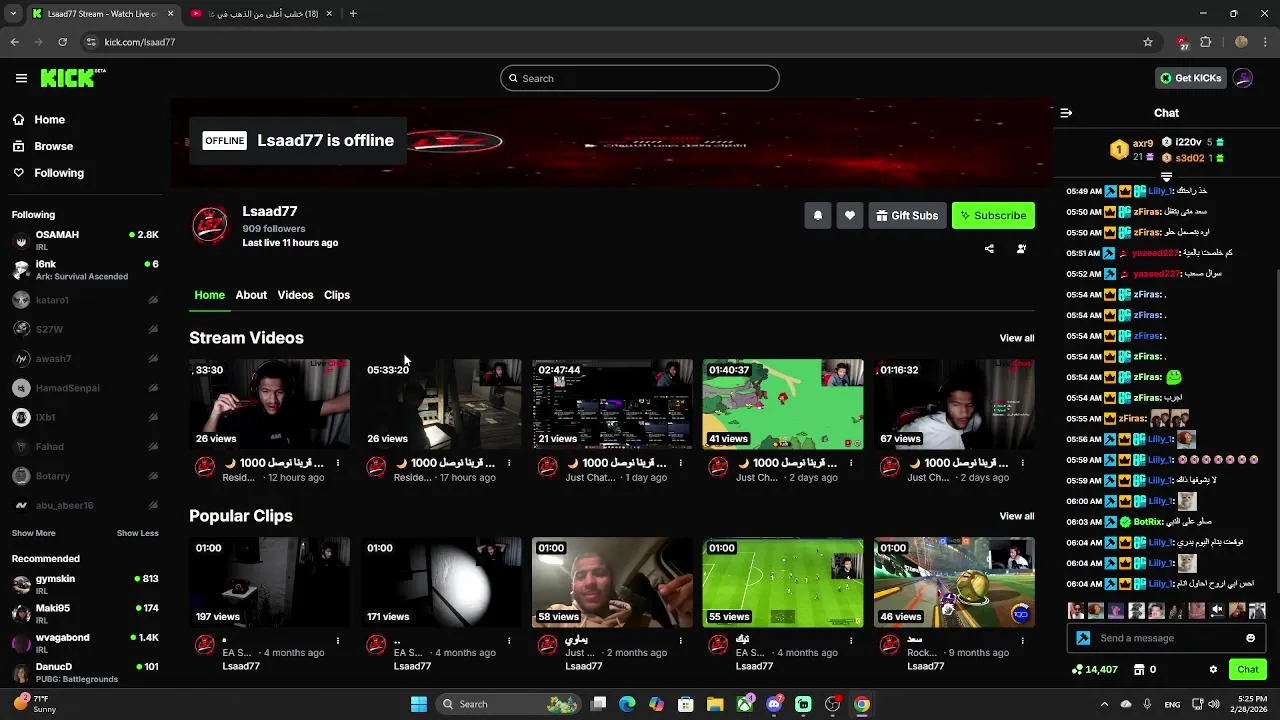Image resolution: width=1280 pixels, height=720 pixels.
Task: Click the Gift Subs button
Action: tap(907, 215)
